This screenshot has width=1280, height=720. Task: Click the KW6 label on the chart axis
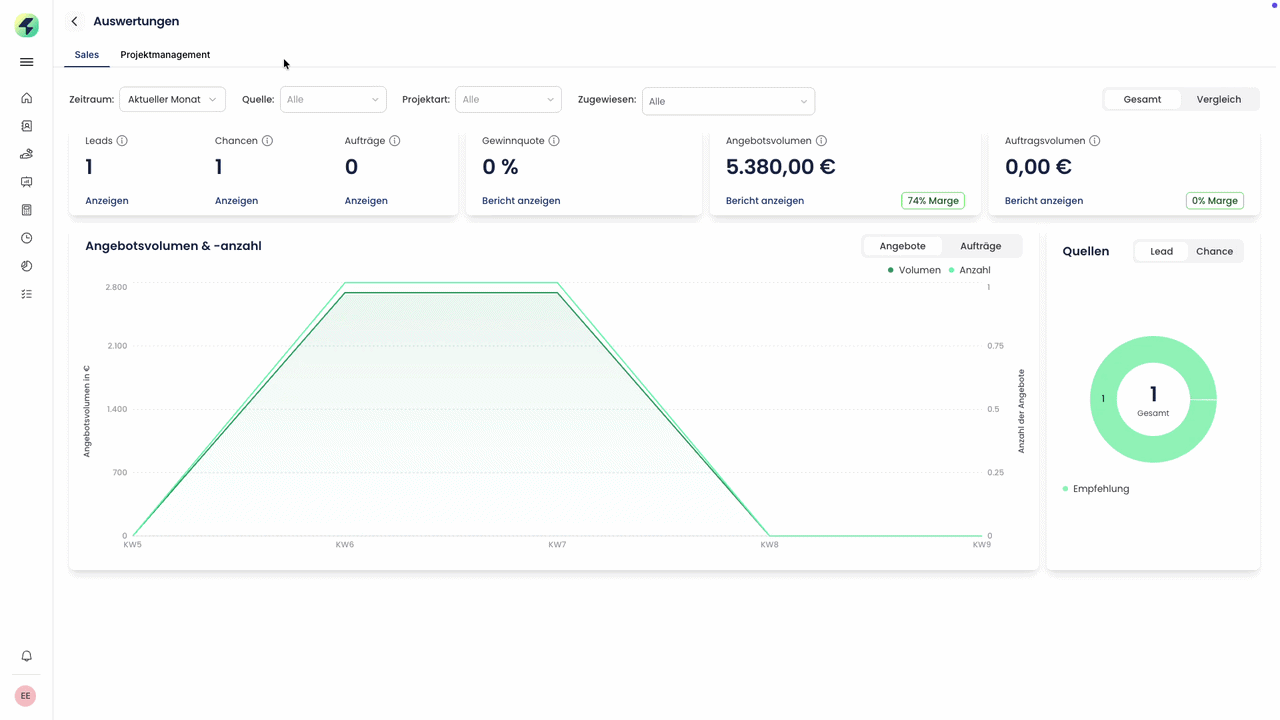(x=344, y=545)
